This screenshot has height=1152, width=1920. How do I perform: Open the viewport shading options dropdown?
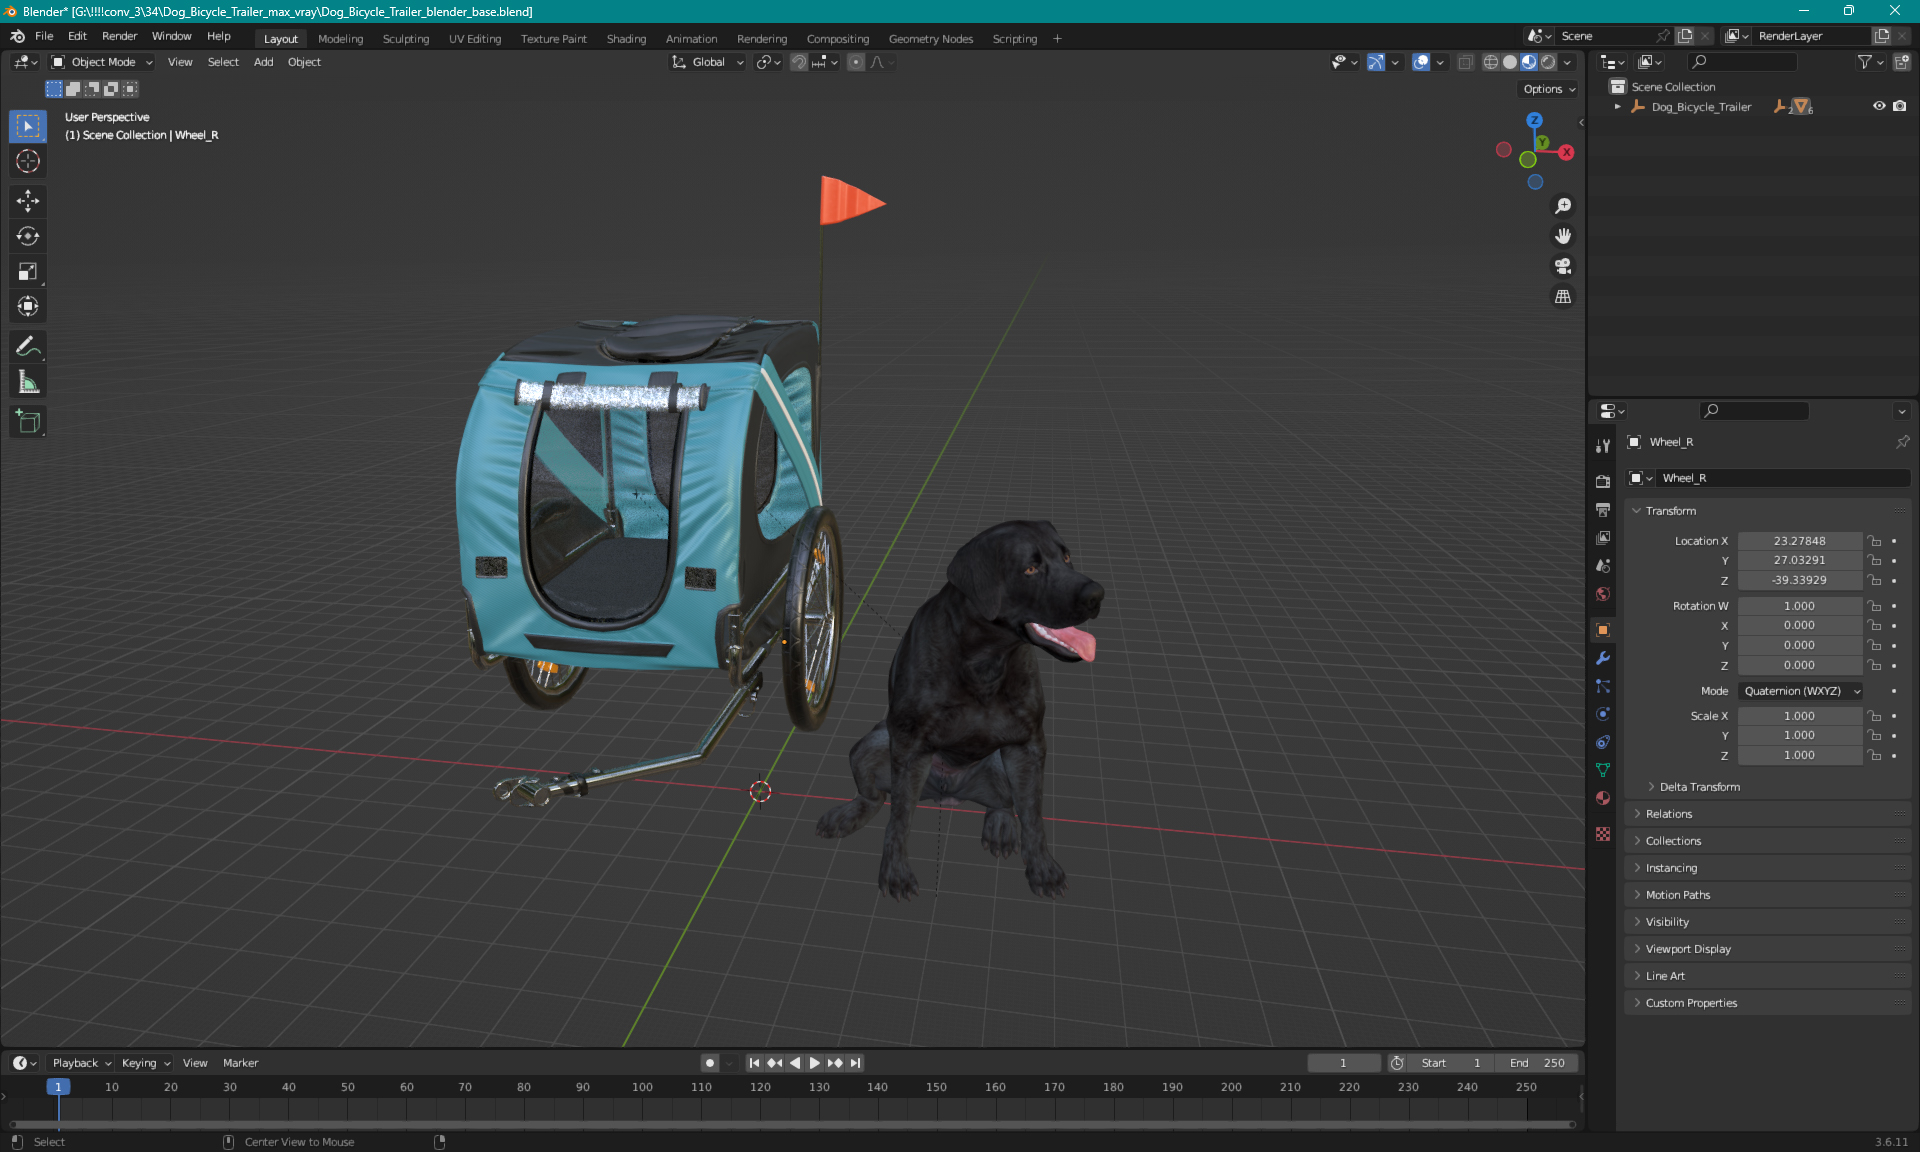(1568, 62)
